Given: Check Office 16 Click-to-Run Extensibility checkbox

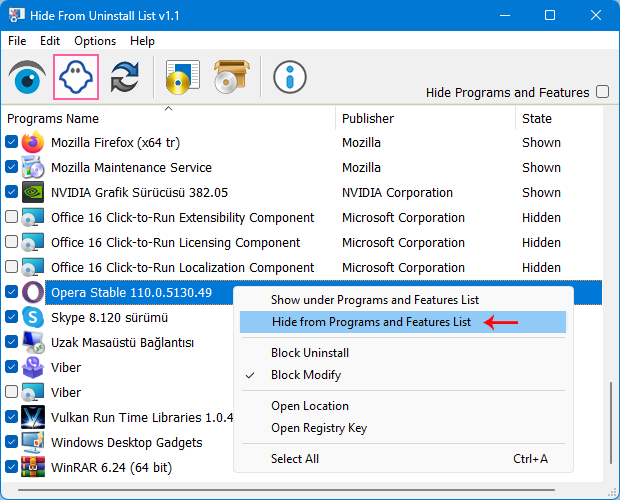Looking at the screenshot, I should click(x=11, y=218).
